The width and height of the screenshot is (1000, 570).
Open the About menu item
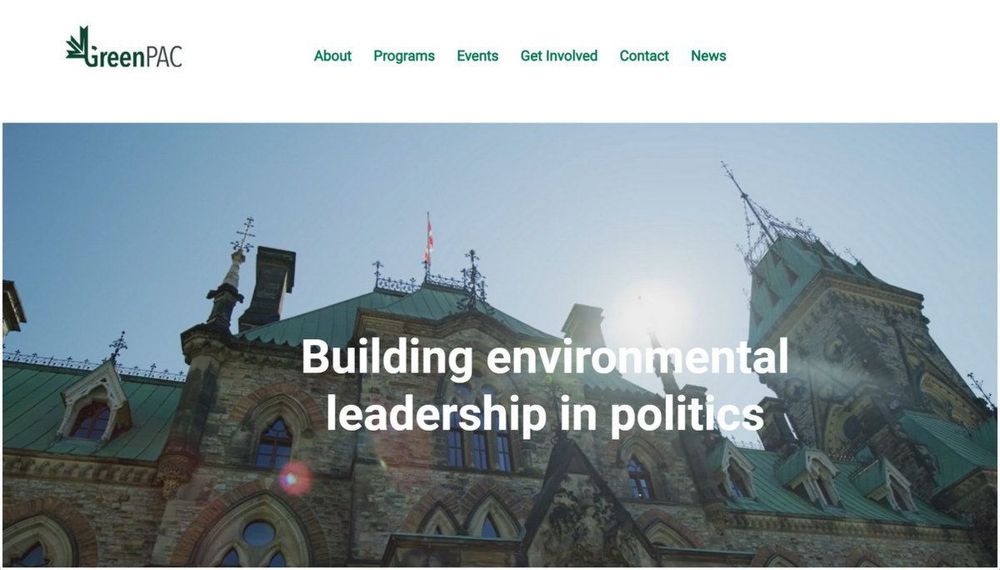332,56
